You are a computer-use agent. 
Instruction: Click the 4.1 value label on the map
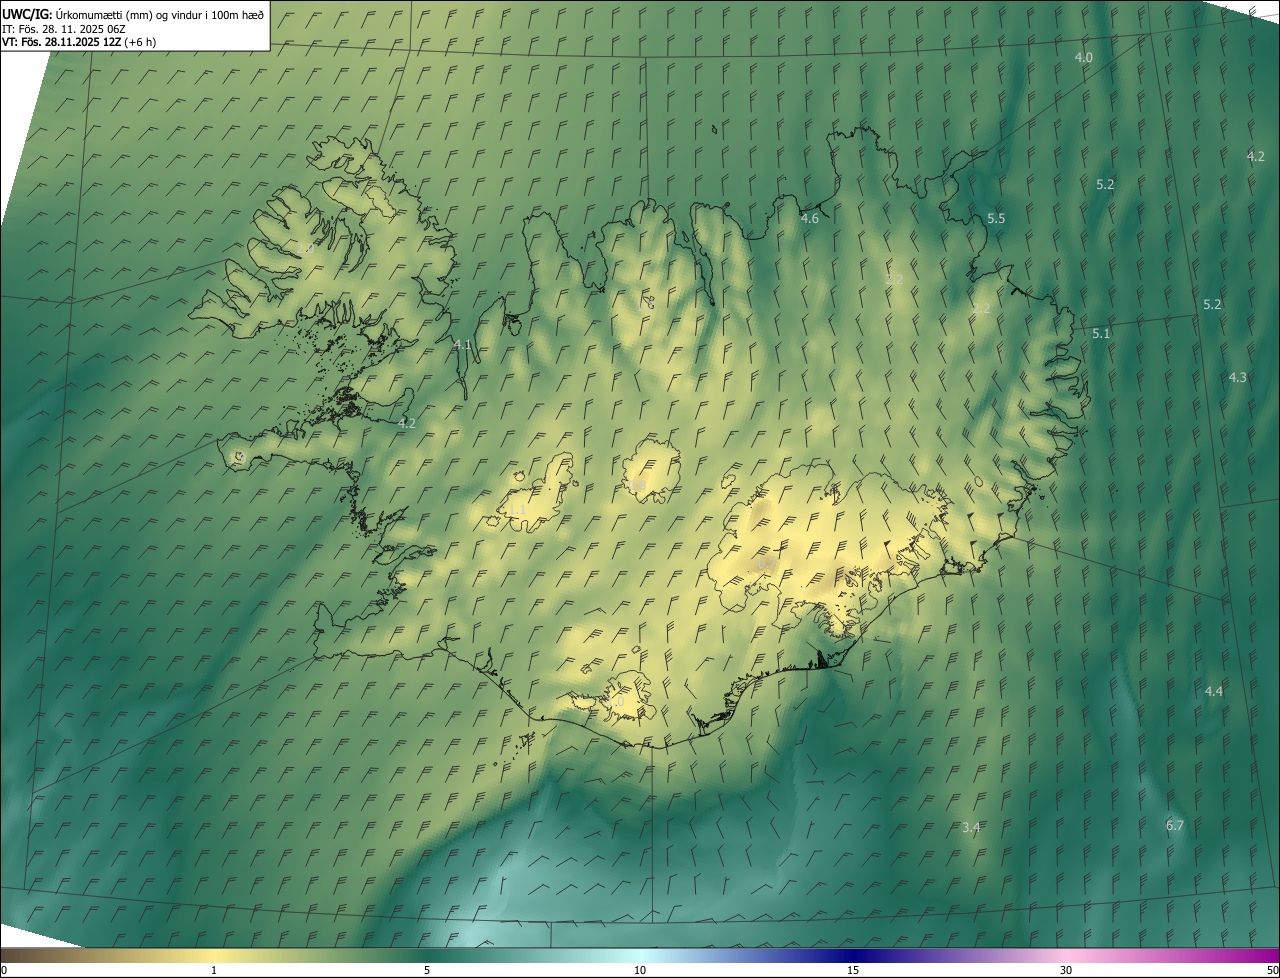[x=462, y=344]
